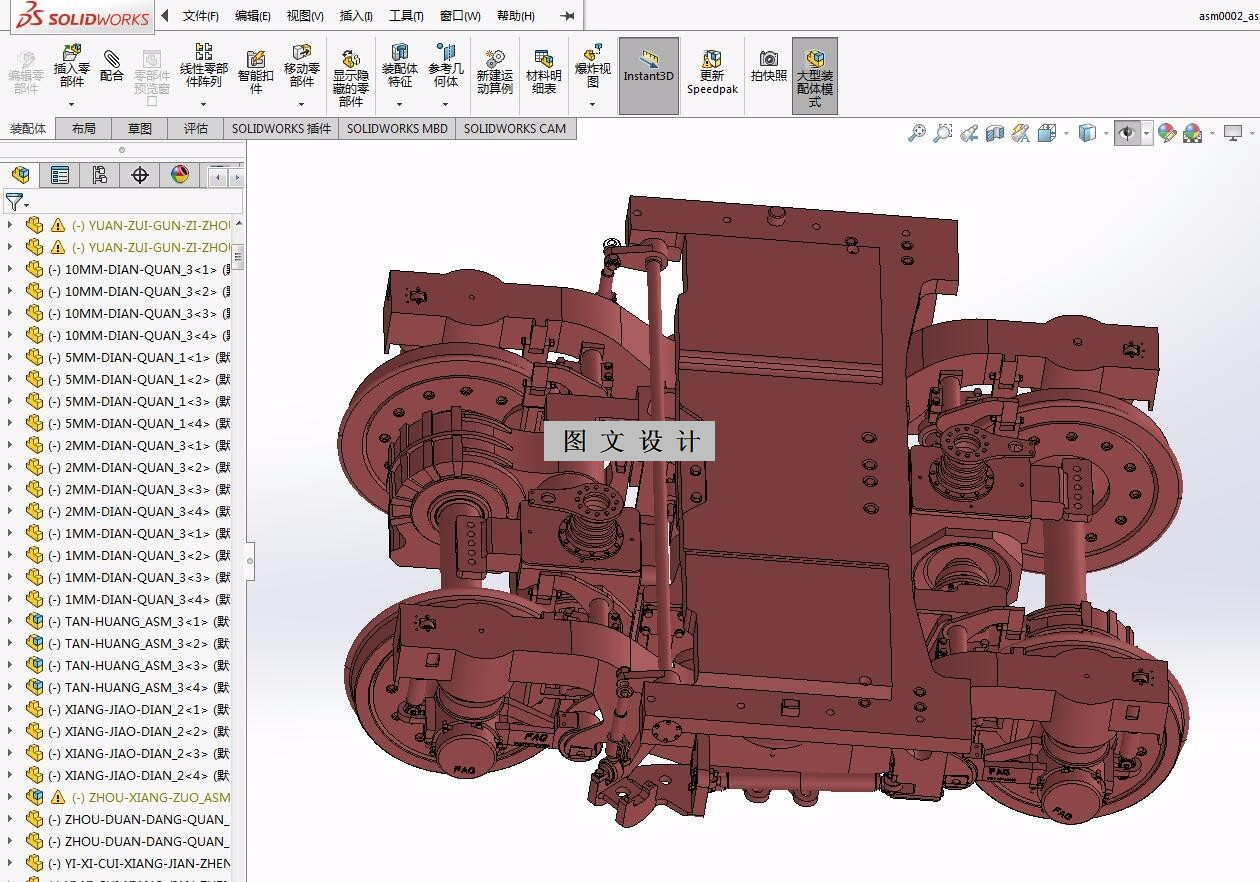The image size is (1260, 882).
Task: Click the feature tree filter funnel
Action: point(13,202)
